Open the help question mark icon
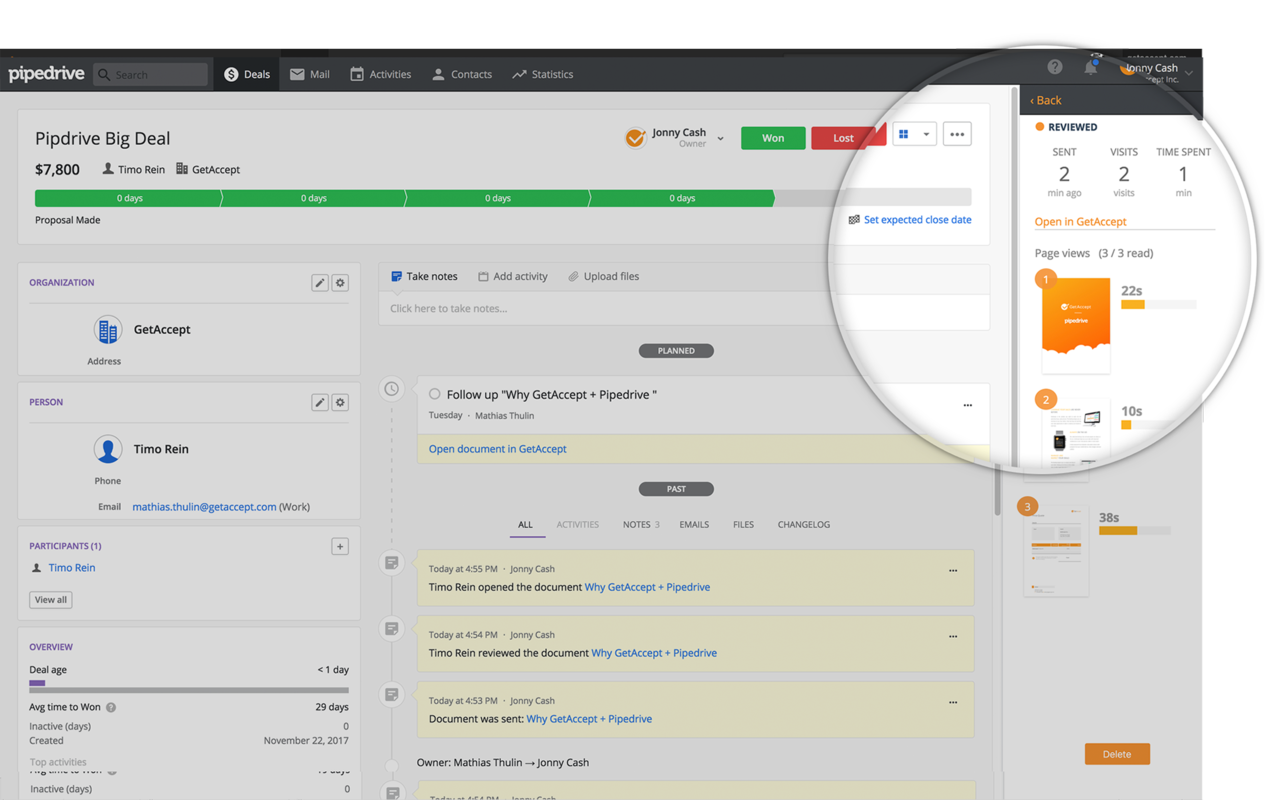Viewport: 1280px width, 800px height. pos(1055,67)
